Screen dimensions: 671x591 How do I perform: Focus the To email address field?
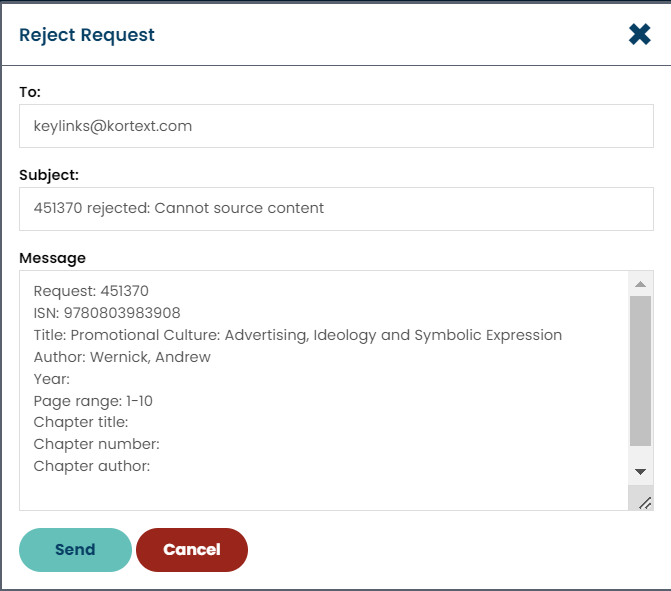coord(335,126)
